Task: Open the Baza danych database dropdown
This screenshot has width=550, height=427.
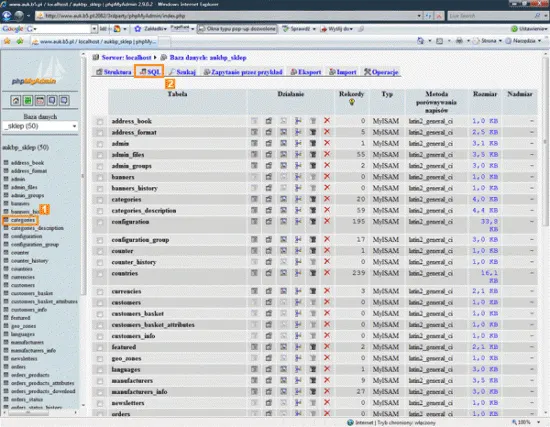Action: pyautogui.click(x=40, y=126)
